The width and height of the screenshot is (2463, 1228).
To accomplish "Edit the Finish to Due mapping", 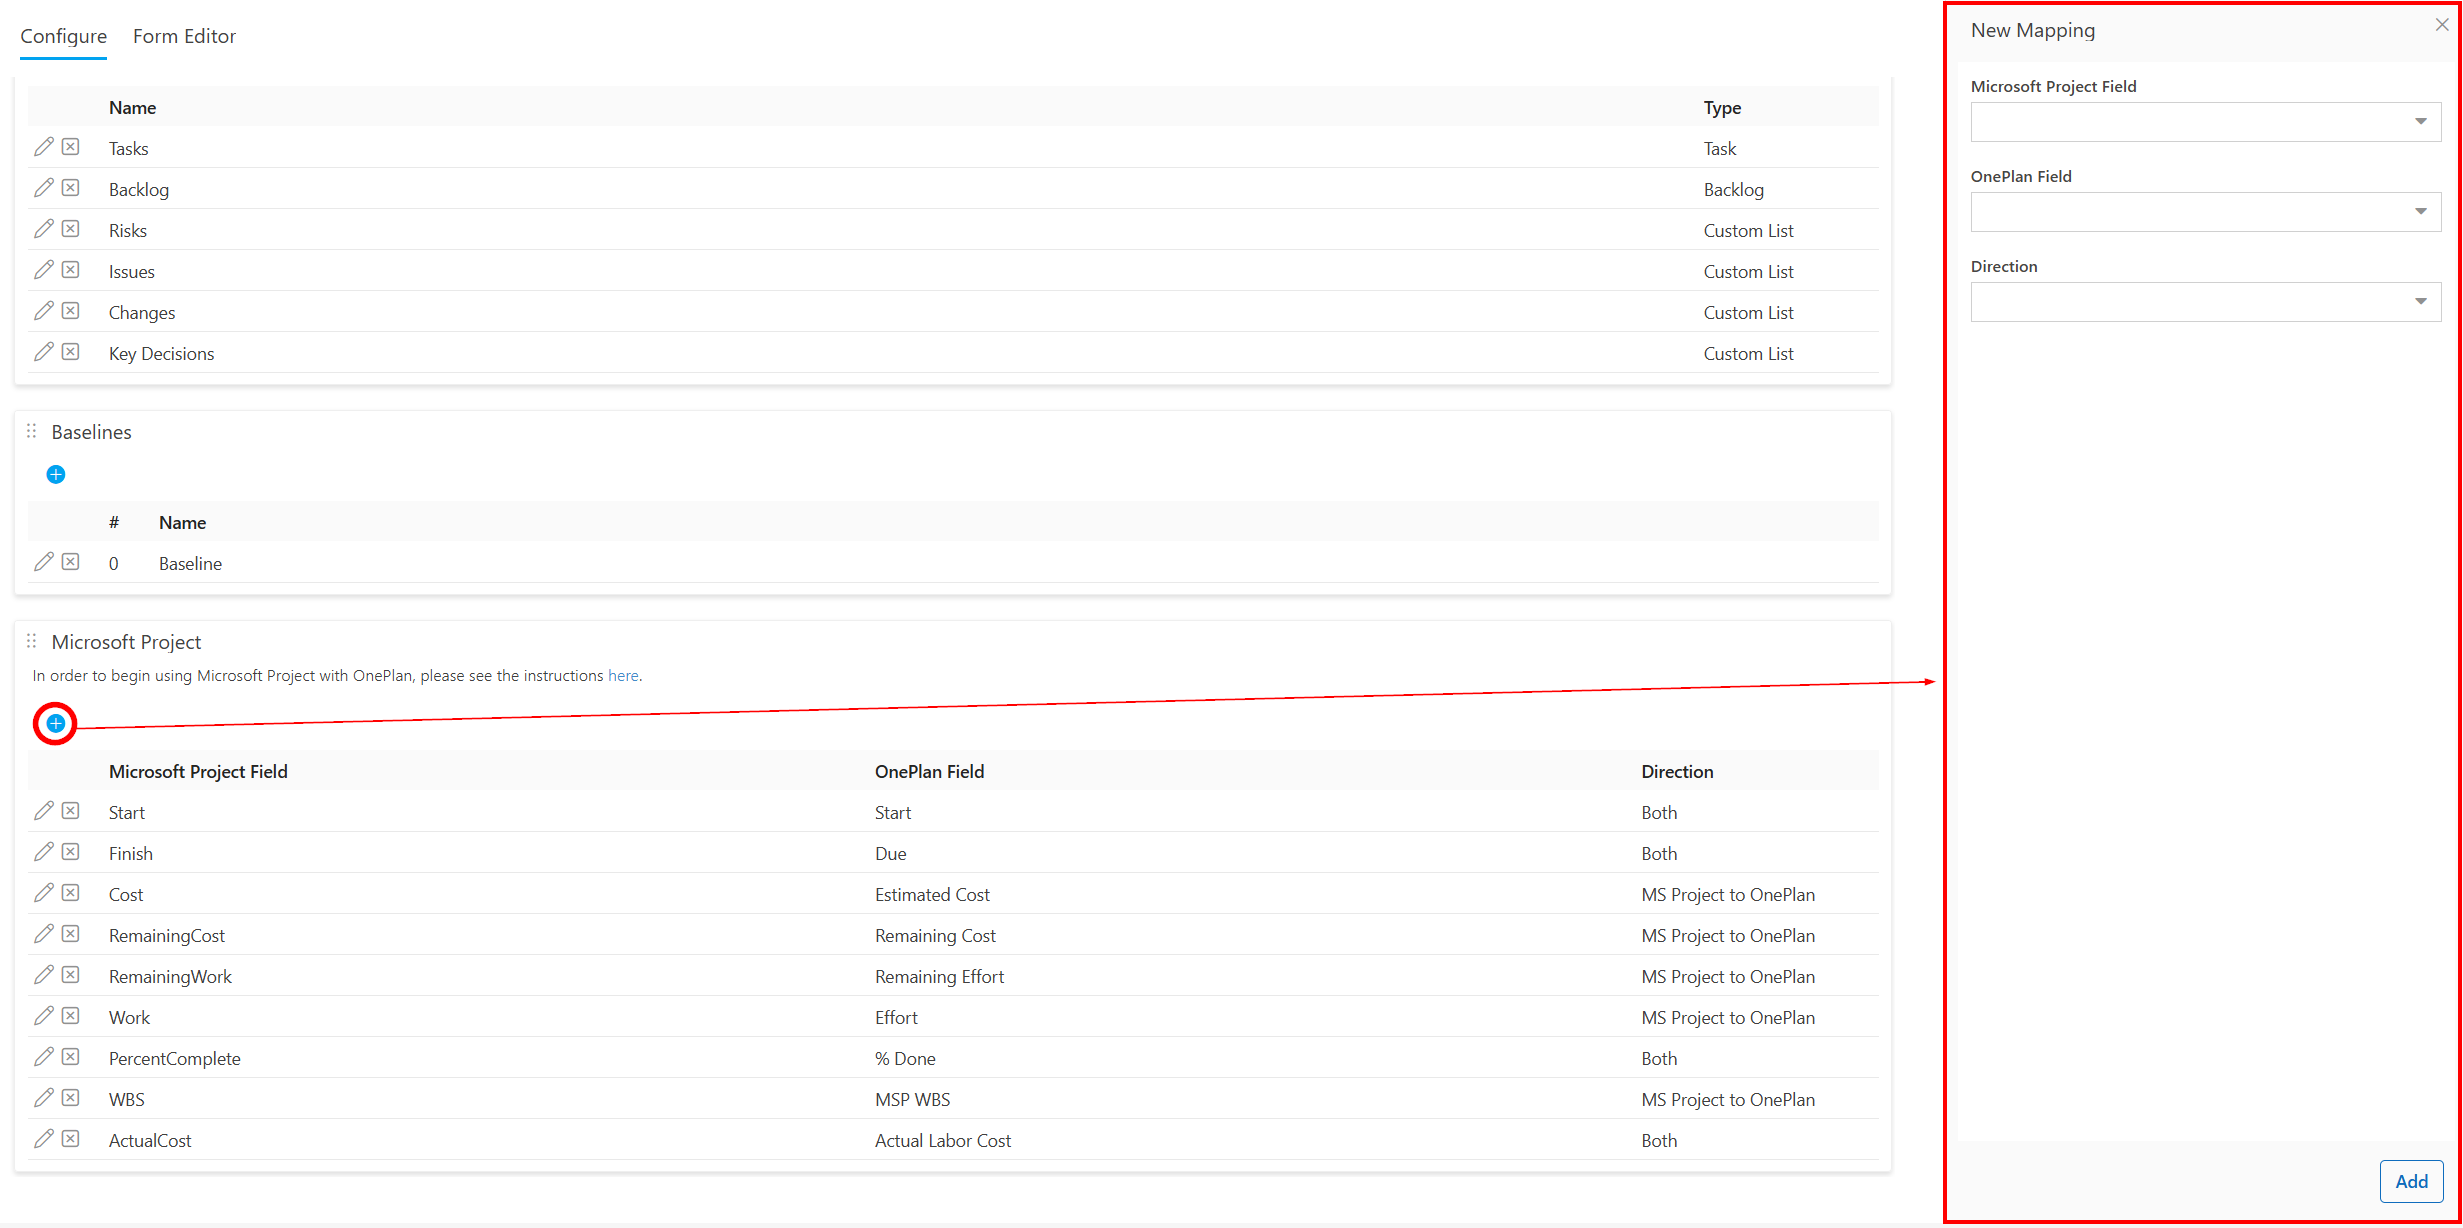I will pyautogui.click(x=43, y=852).
